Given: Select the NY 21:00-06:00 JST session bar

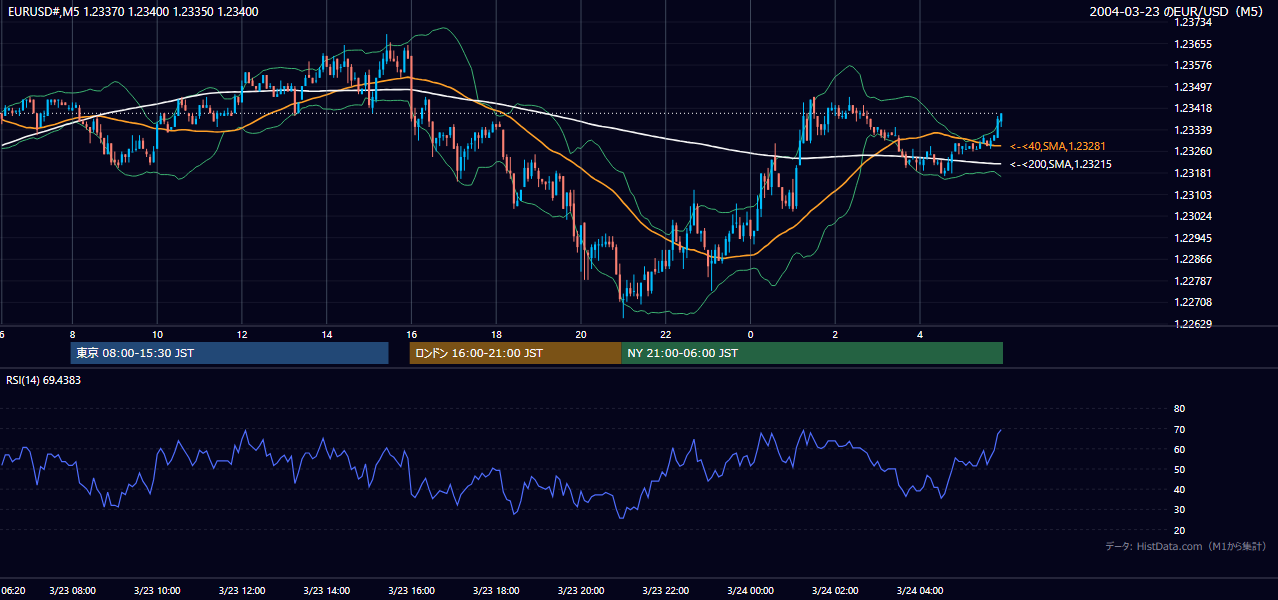Looking at the screenshot, I should (x=812, y=353).
